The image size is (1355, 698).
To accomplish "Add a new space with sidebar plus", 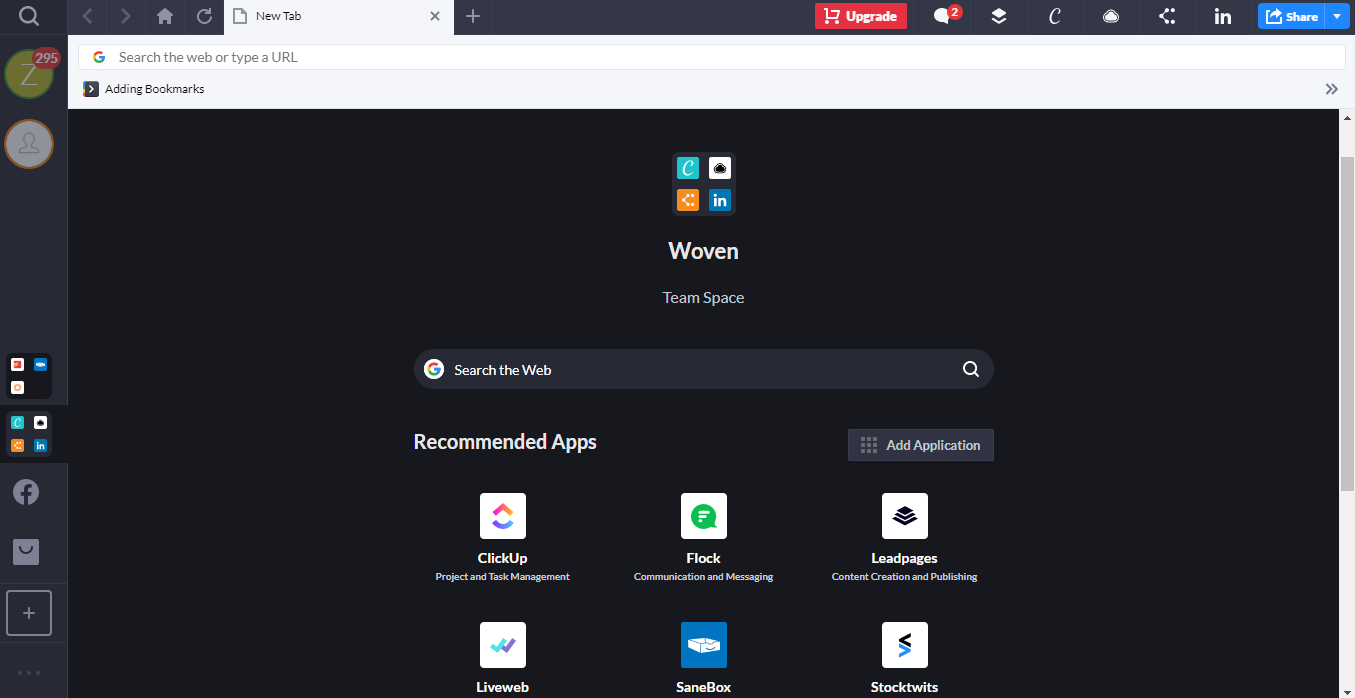I will pyautogui.click(x=29, y=613).
